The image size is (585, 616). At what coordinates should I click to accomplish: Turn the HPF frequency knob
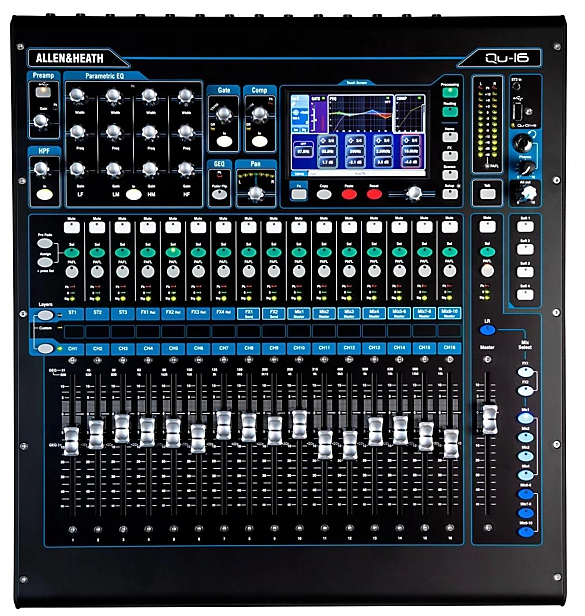(x=41, y=169)
